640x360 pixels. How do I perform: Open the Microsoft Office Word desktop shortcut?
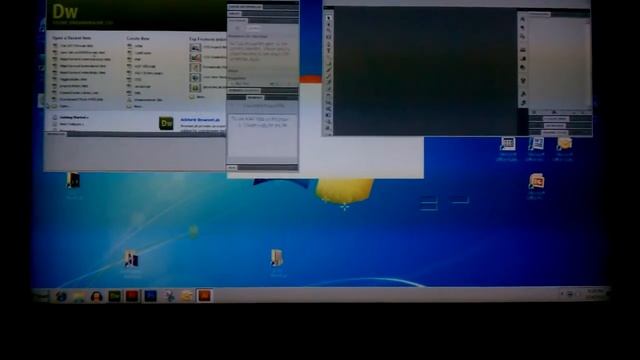[536, 149]
